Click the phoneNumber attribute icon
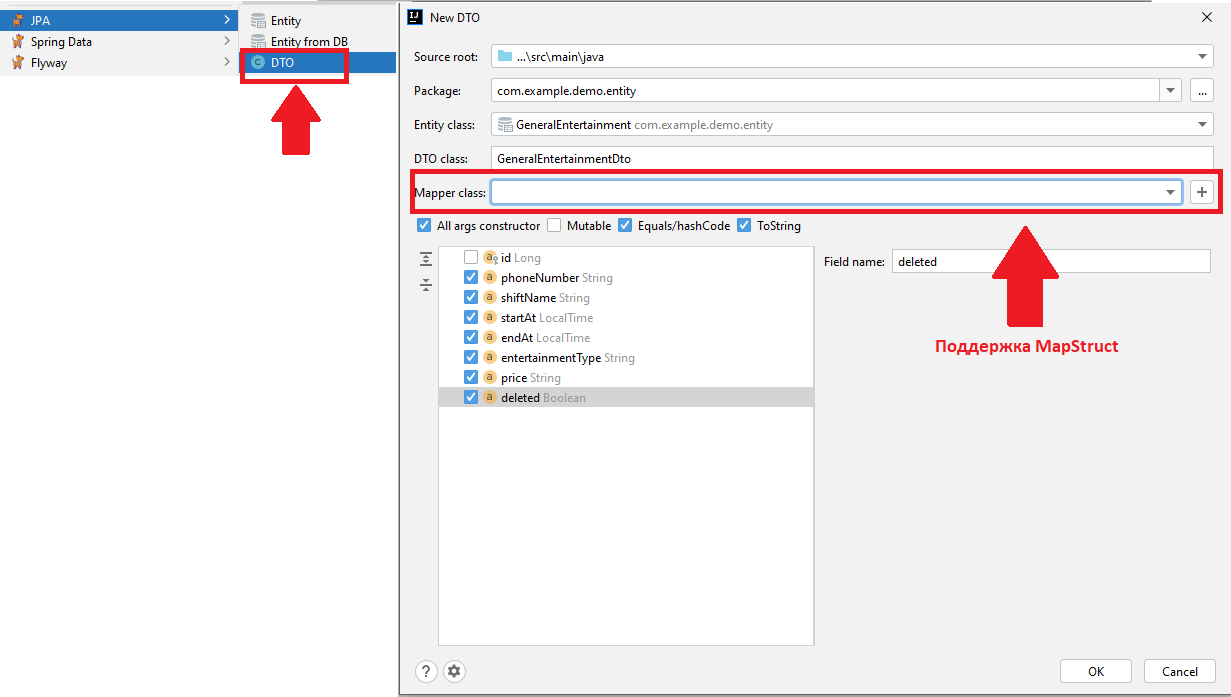1231x697 pixels. coord(490,278)
